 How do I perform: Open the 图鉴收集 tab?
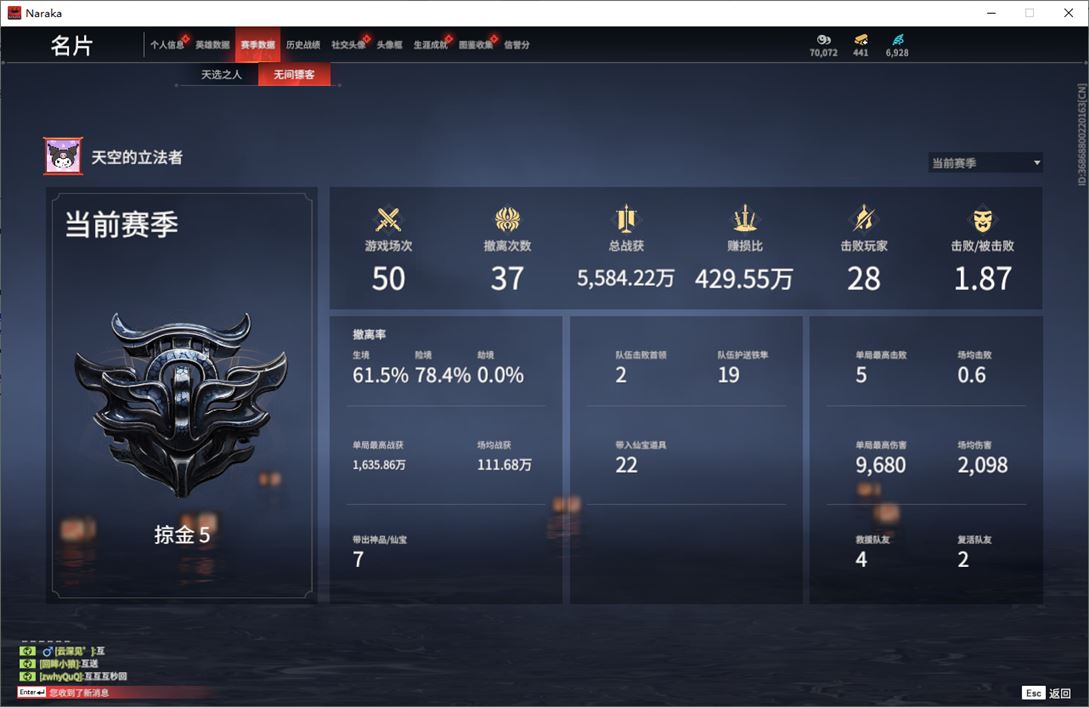pos(476,44)
